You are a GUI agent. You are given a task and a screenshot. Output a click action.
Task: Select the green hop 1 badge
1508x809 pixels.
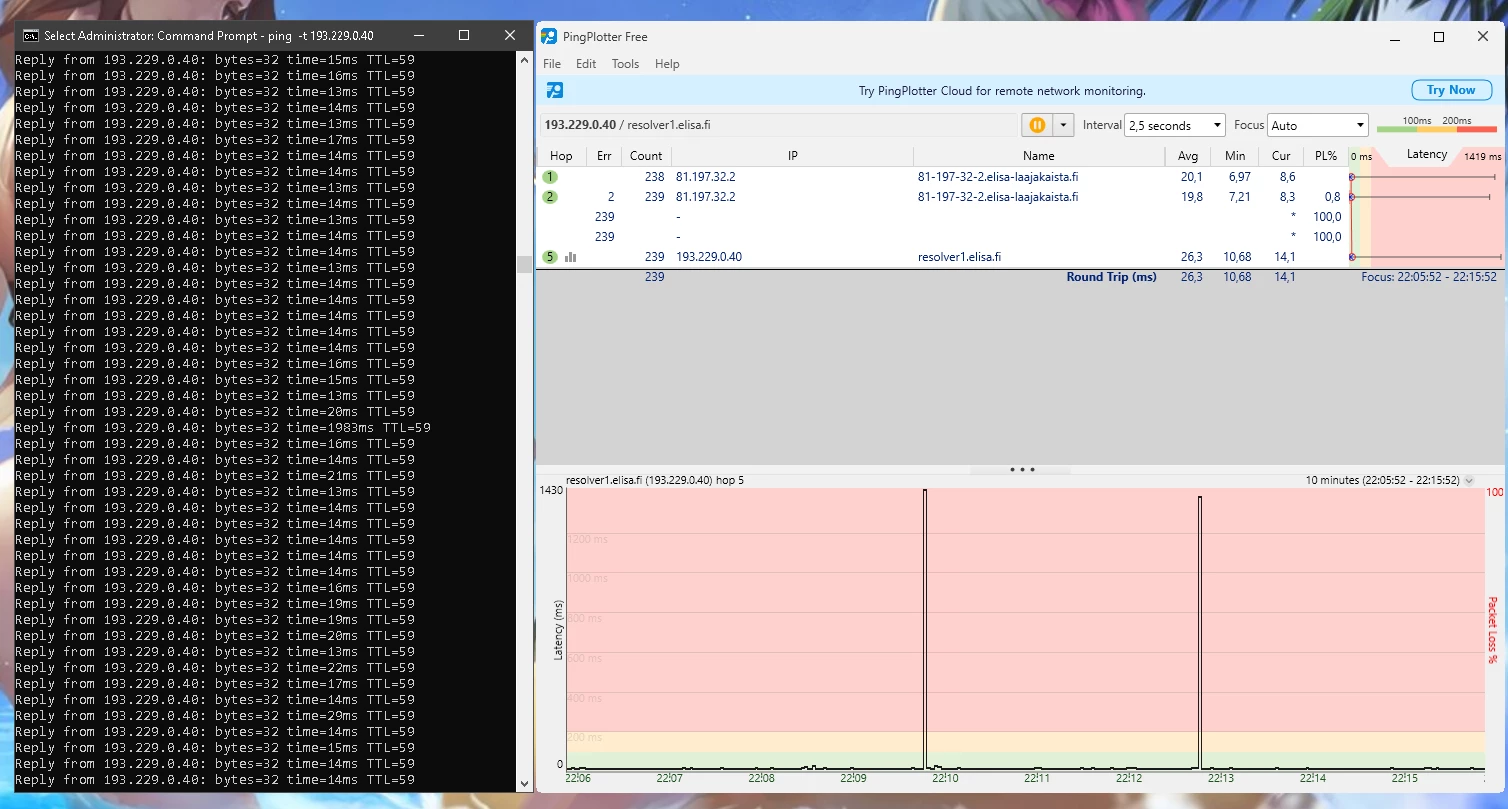pyautogui.click(x=550, y=177)
